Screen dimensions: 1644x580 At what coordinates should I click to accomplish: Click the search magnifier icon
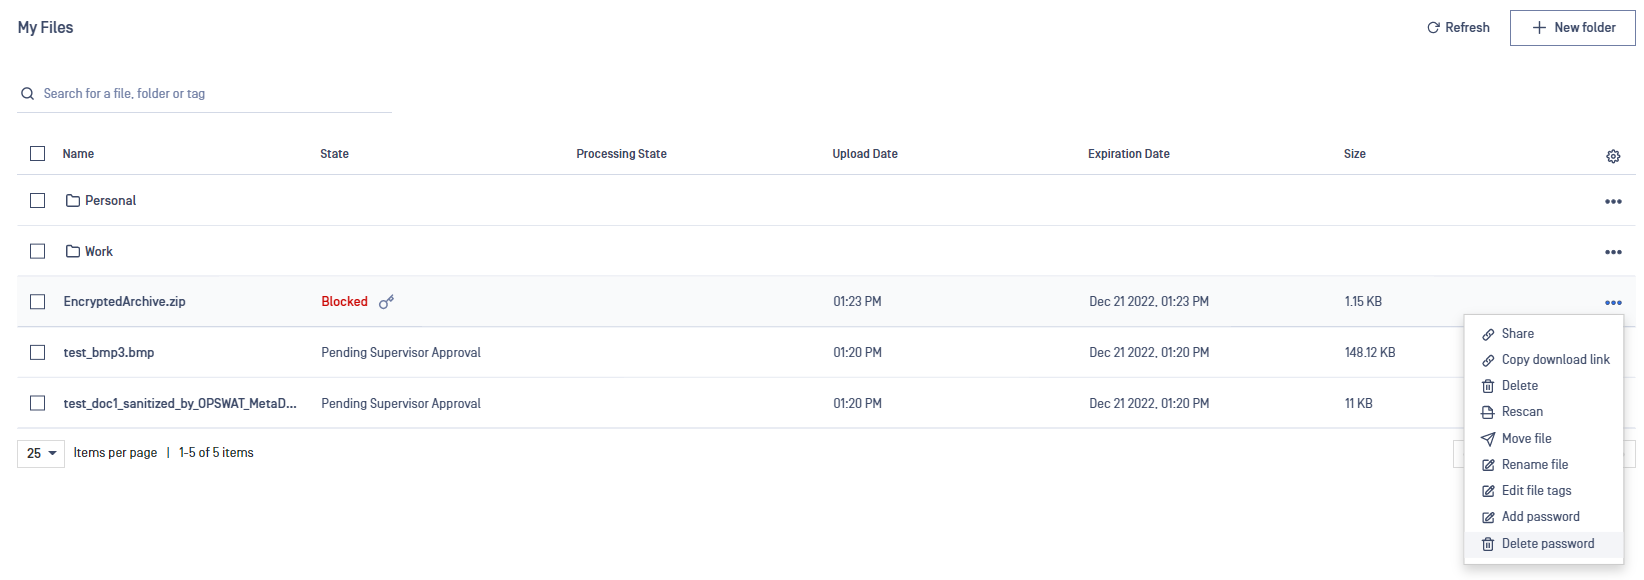click(x=28, y=94)
